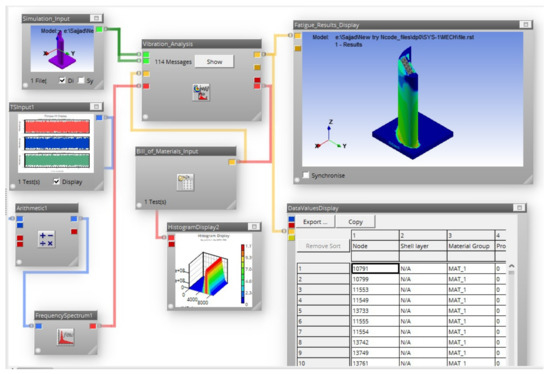The height and width of the screenshot is (374, 550).
Task: Show the 114 Messages list
Action: click(x=214, y=62)
